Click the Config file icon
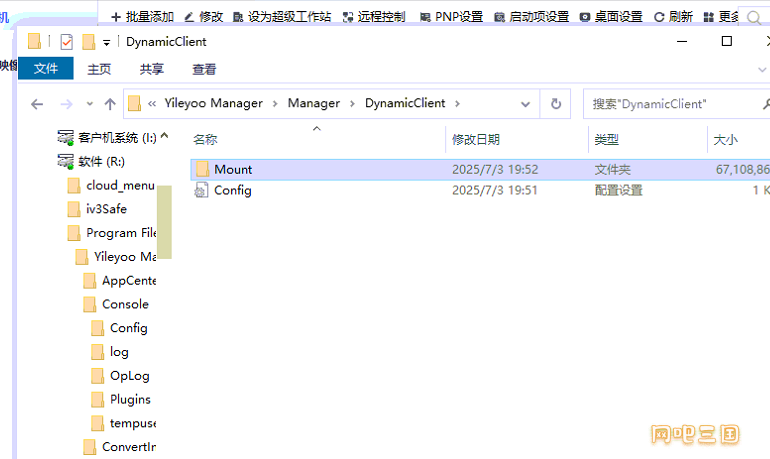 201,190
